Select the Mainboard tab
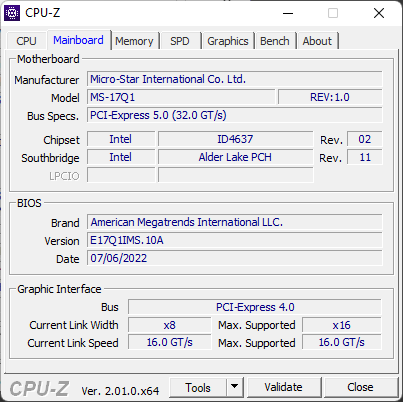The height and width of the screenshot is (402, 403). click(78, 40)
